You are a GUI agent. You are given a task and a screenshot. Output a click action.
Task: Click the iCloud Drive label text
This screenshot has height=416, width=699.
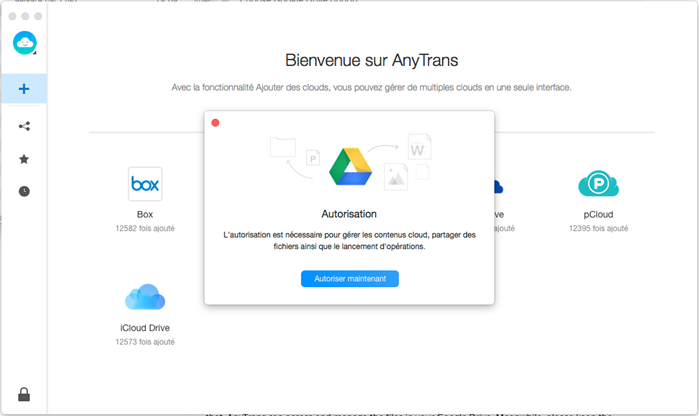[145, 328]
